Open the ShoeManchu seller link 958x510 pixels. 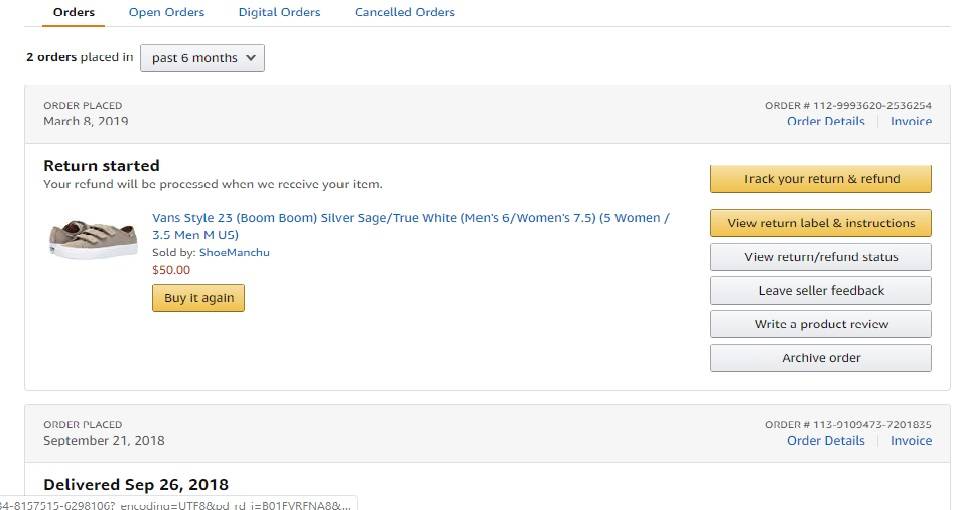(234, 252)
